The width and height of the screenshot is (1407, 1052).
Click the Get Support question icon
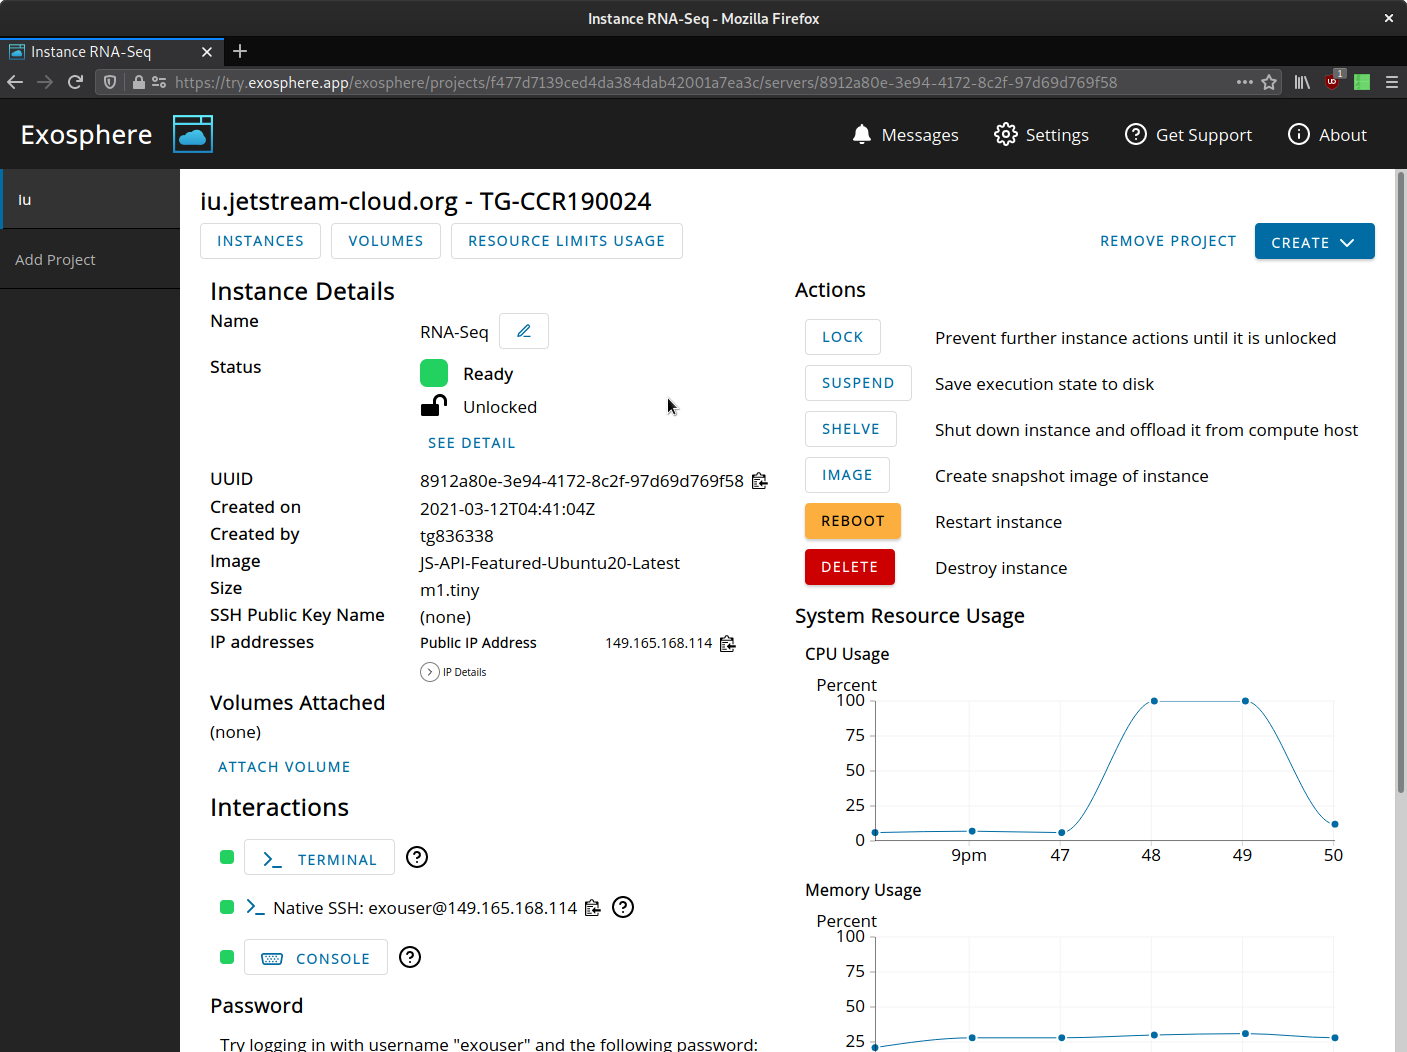click(x=1136, y=134)
